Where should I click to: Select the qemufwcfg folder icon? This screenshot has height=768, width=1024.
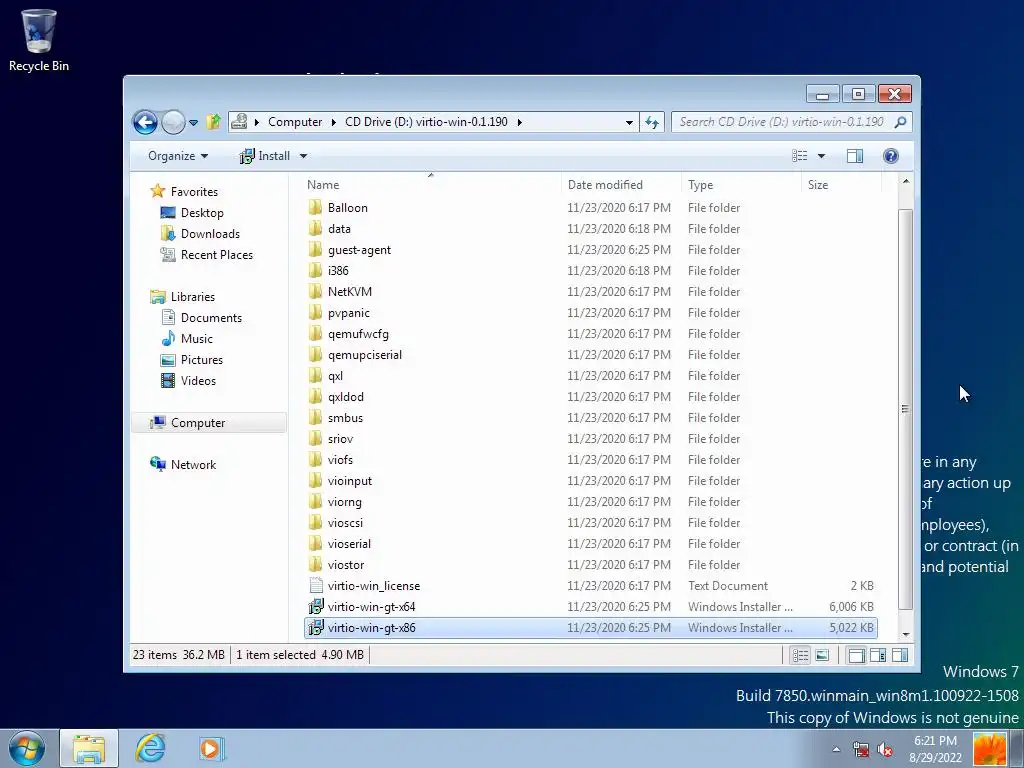tap(315, 334)
